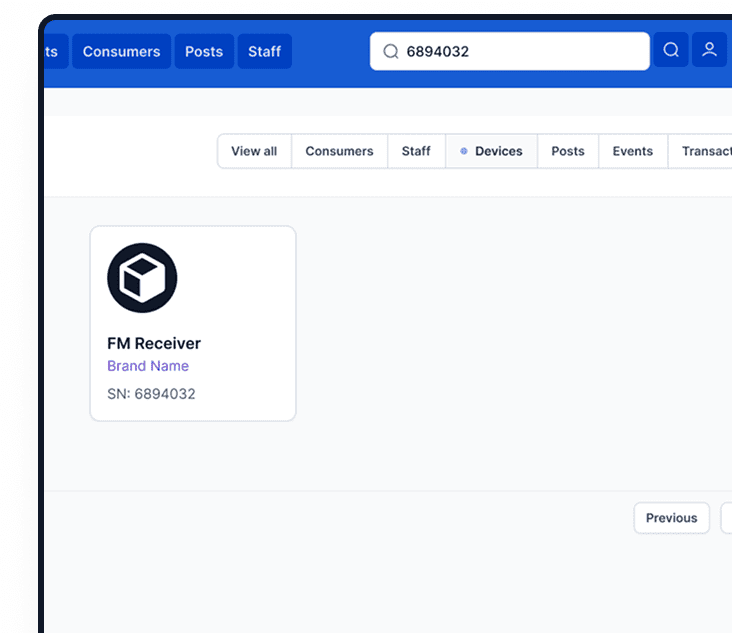
Task: Select the Events filter tab
Action: tap(633, 151)
